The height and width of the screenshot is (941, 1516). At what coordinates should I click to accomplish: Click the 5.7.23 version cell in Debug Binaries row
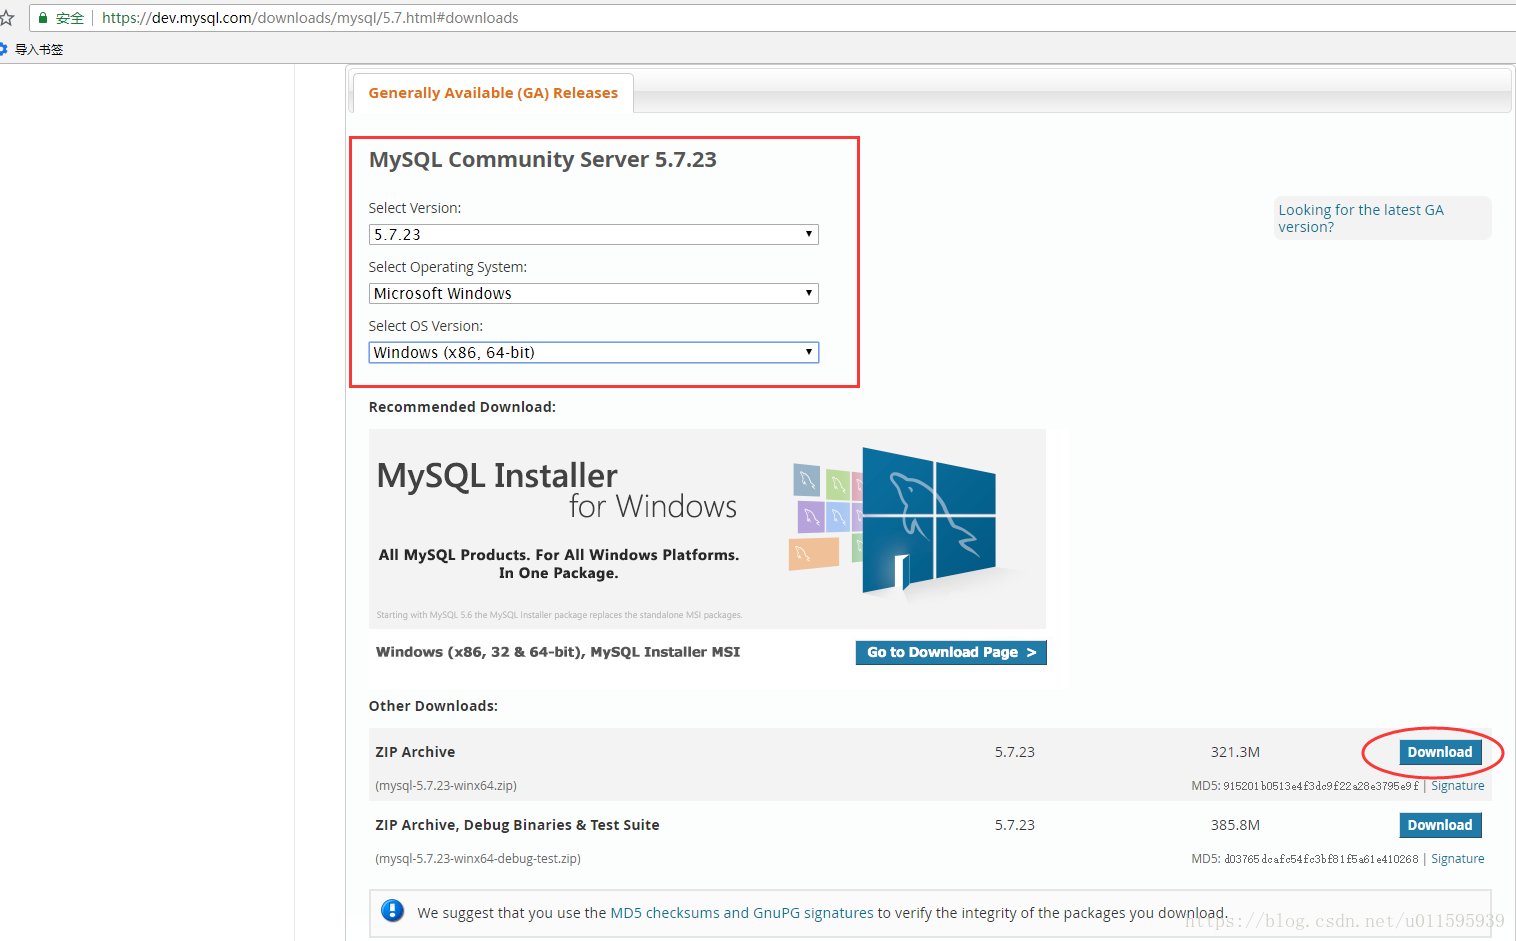[x=1015, y=825]
